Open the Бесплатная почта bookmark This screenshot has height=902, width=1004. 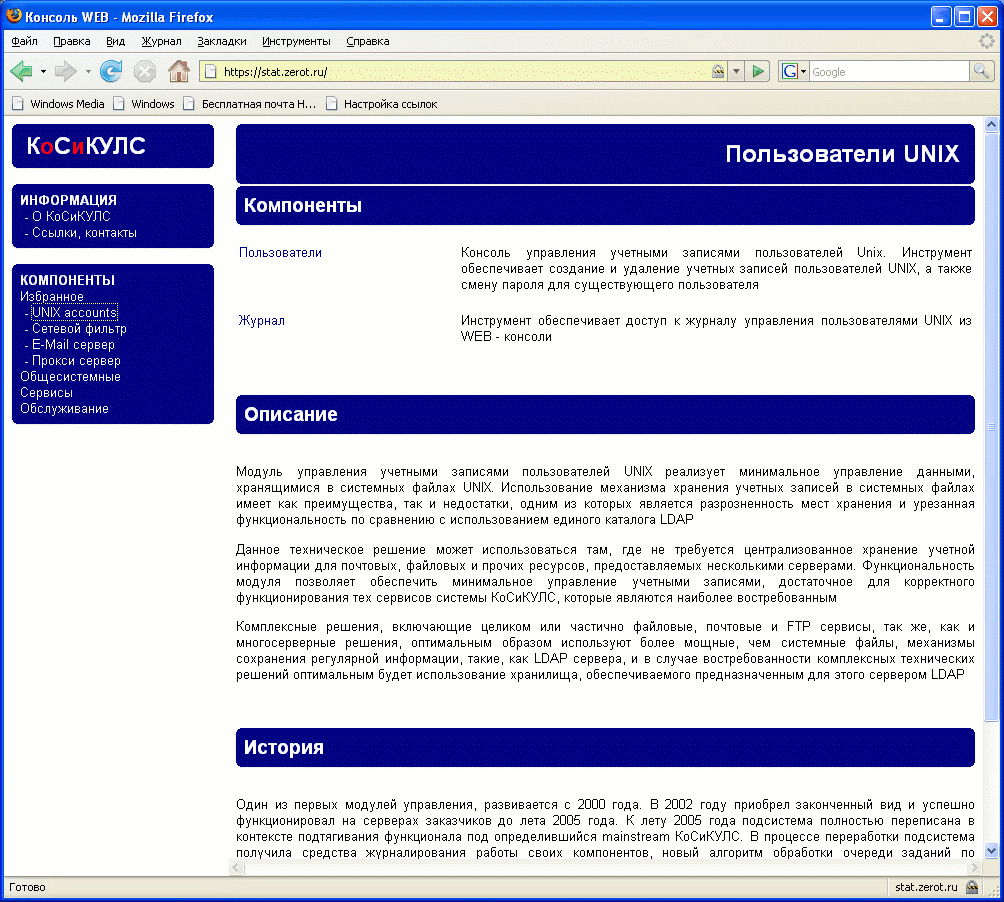[250, 104]
